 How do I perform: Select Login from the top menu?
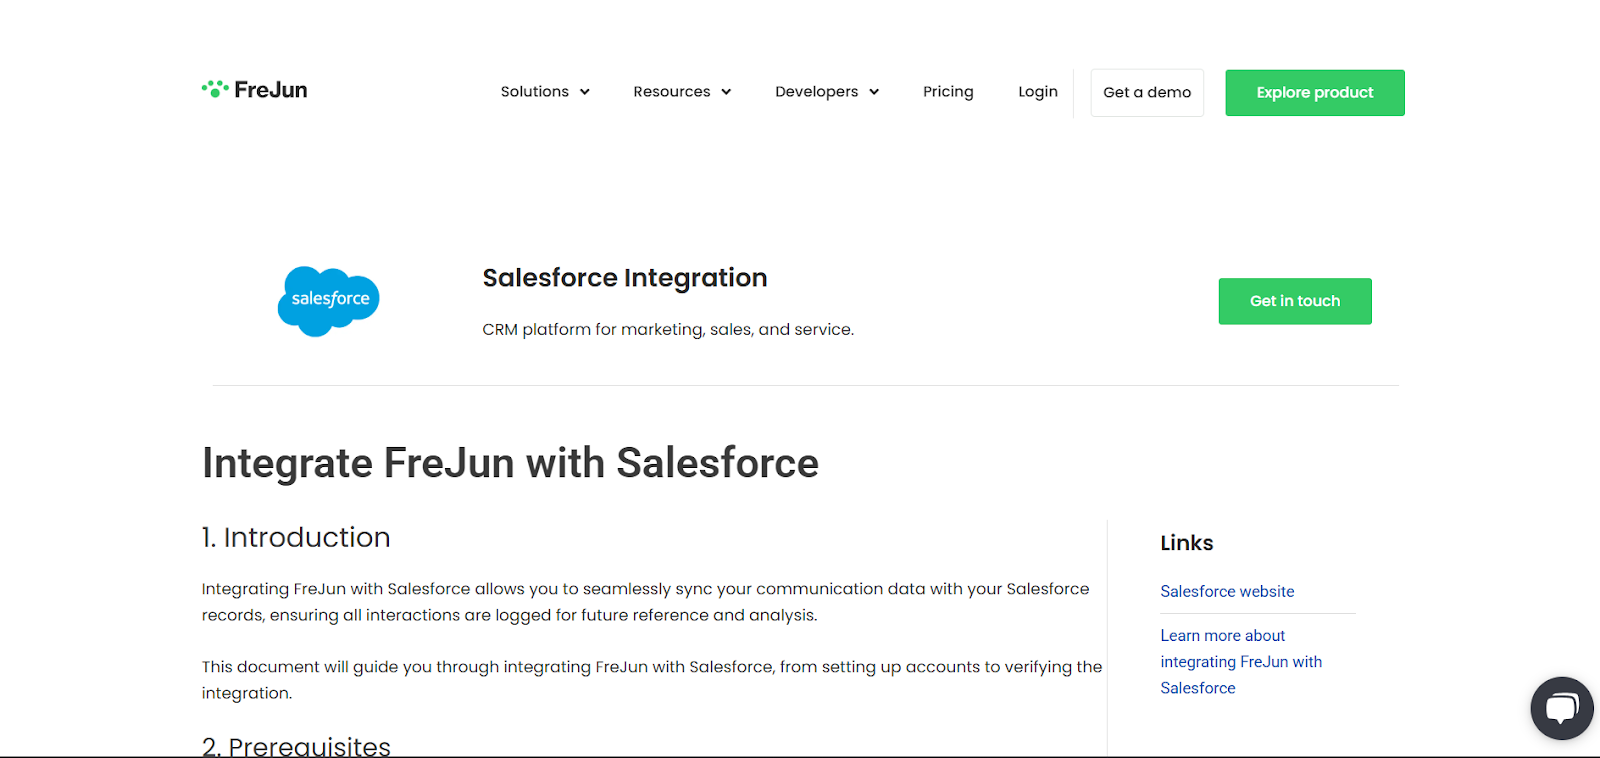click(1038, 91)
